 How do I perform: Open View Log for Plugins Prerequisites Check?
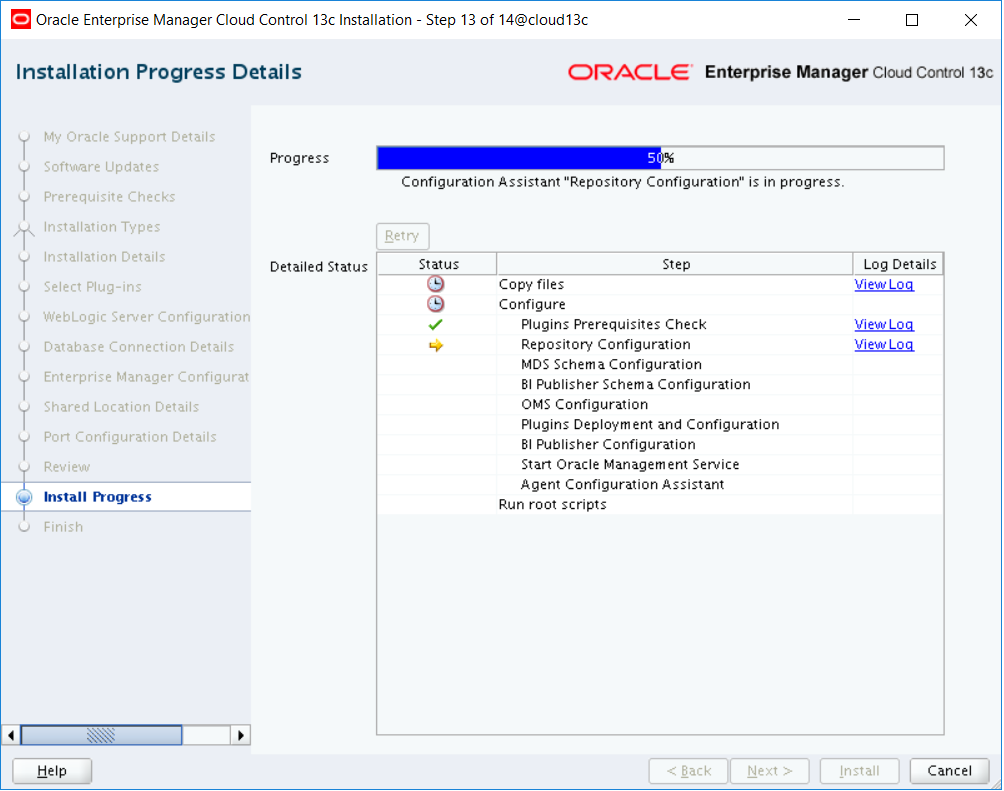(884, 325)
